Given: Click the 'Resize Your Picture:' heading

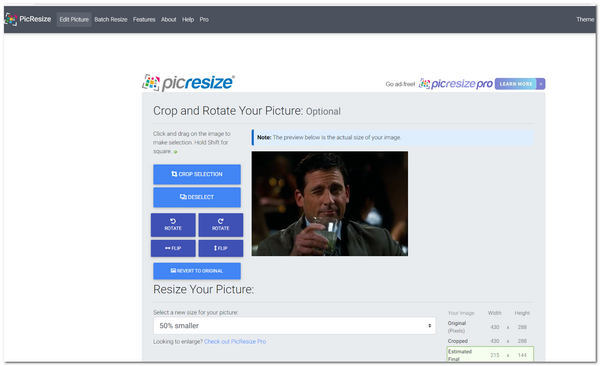Looking at the screenshot, I should (204, 289).
